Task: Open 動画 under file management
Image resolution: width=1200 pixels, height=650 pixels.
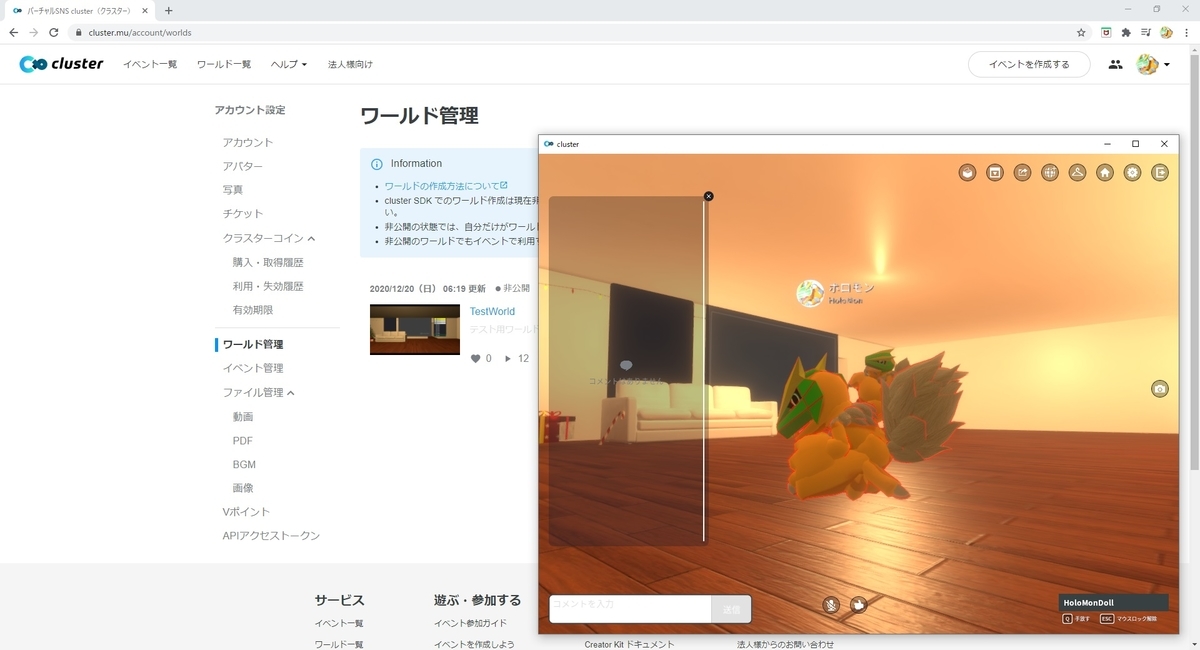Action: (x=243, y=416)
